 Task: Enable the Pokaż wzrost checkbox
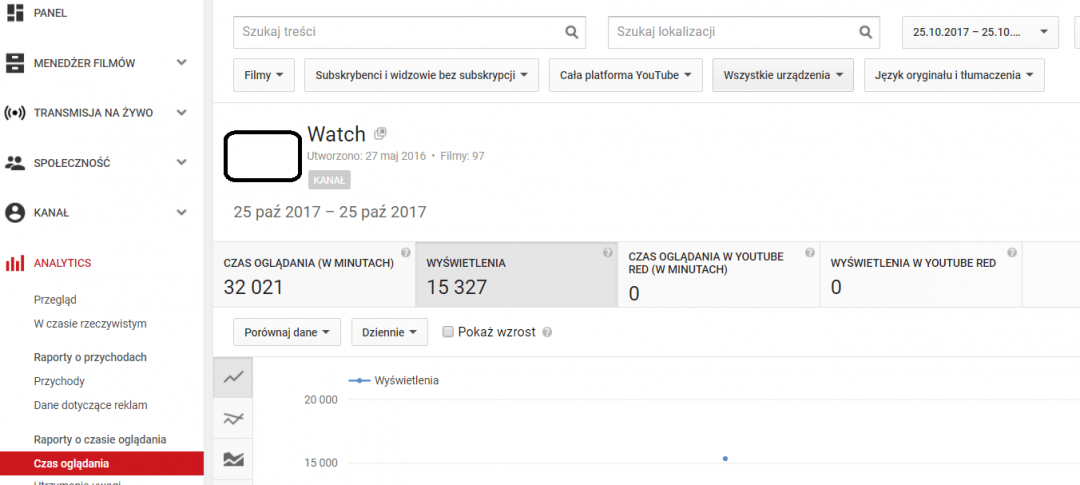click(448, 332)
